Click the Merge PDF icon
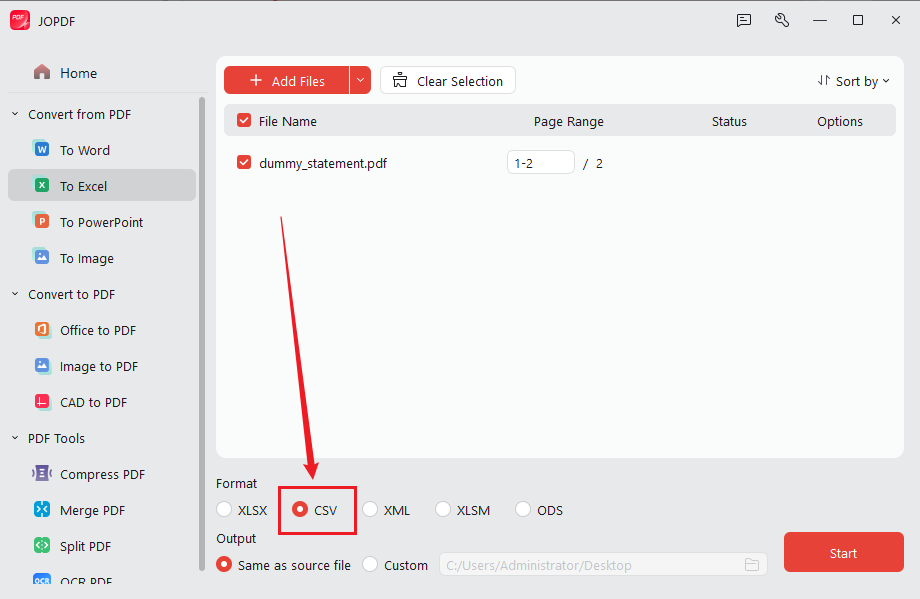 pos(42,510)
